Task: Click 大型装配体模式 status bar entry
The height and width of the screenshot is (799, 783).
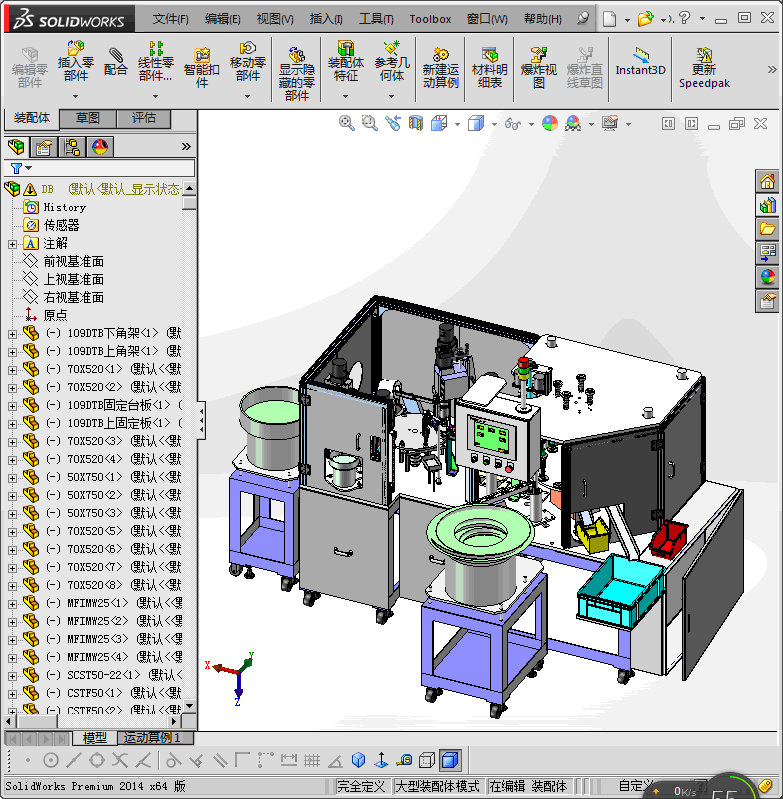Action: point(438,786)
